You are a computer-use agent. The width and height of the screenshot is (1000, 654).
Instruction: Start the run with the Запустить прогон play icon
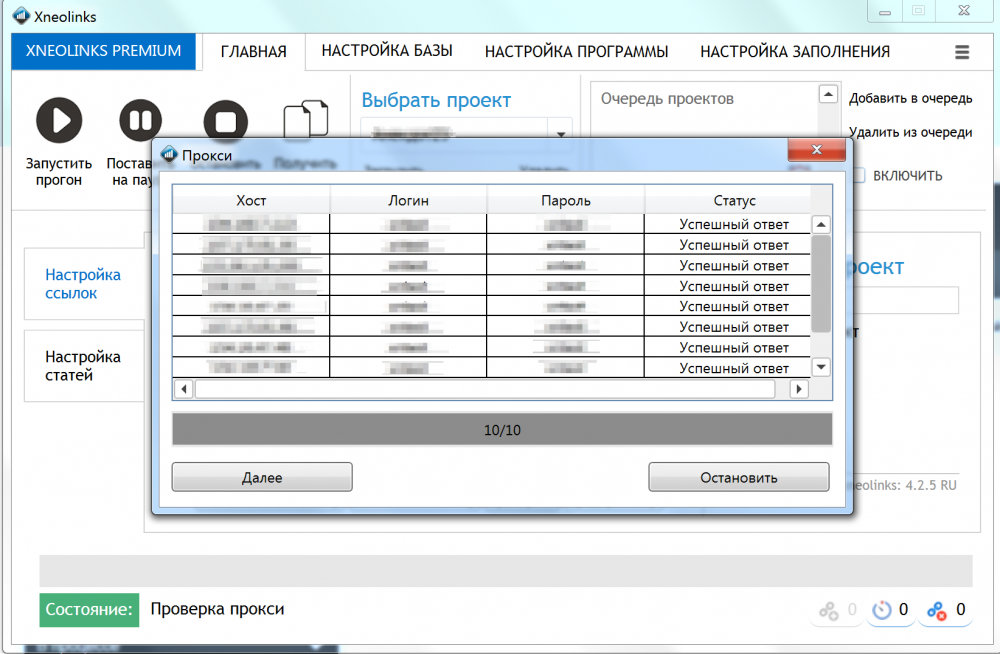(x=59, y=120)
